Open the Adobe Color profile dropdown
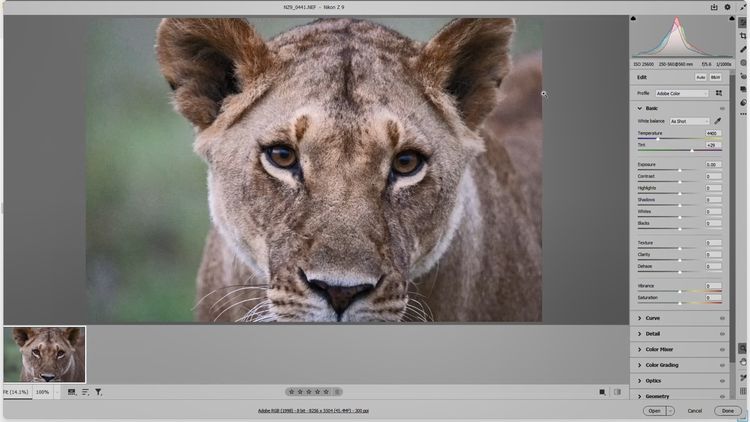750x422 pixels. [682, 93]
